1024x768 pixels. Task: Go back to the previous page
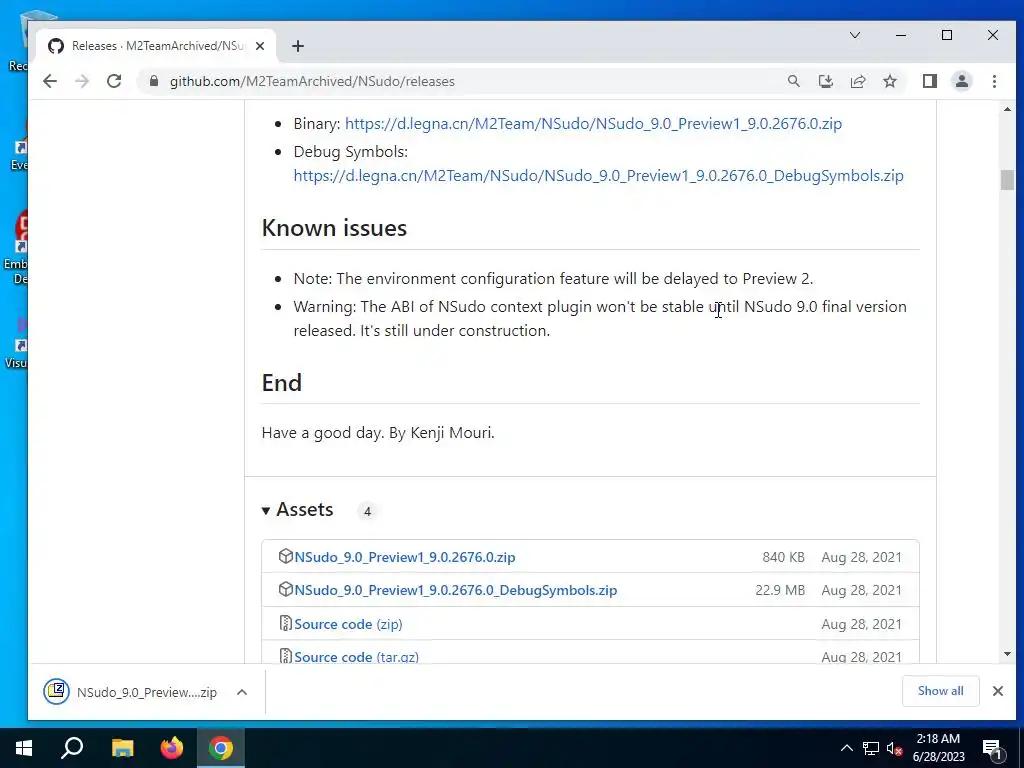pos(50,81)
